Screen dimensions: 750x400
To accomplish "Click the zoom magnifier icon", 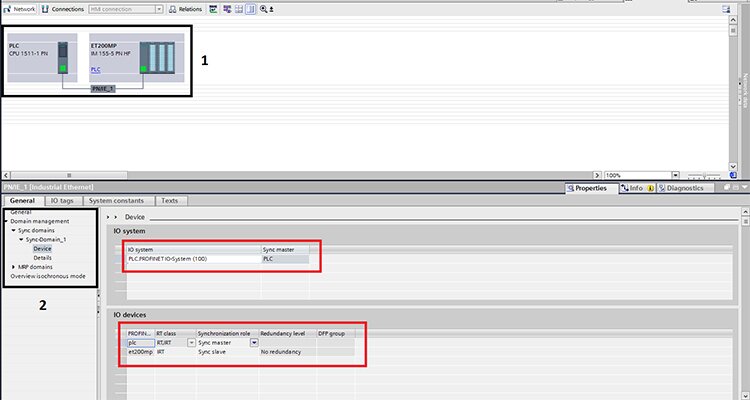I will [263, 9].
